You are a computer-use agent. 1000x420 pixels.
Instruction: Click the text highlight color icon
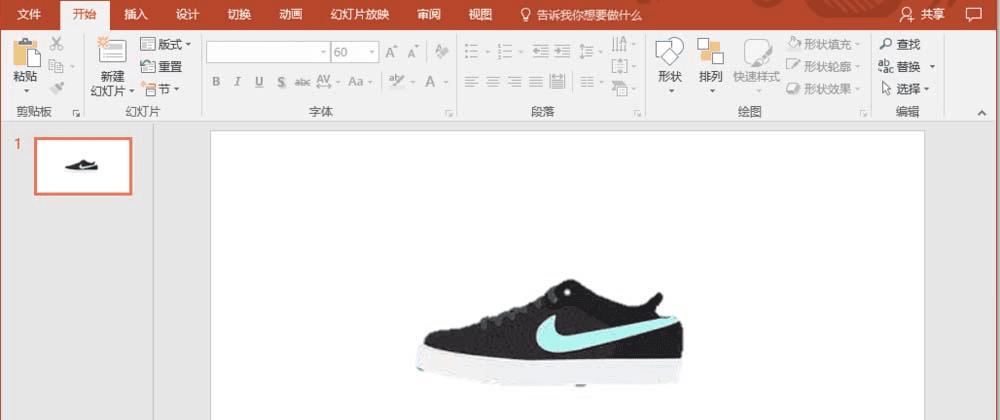[397, 82]
